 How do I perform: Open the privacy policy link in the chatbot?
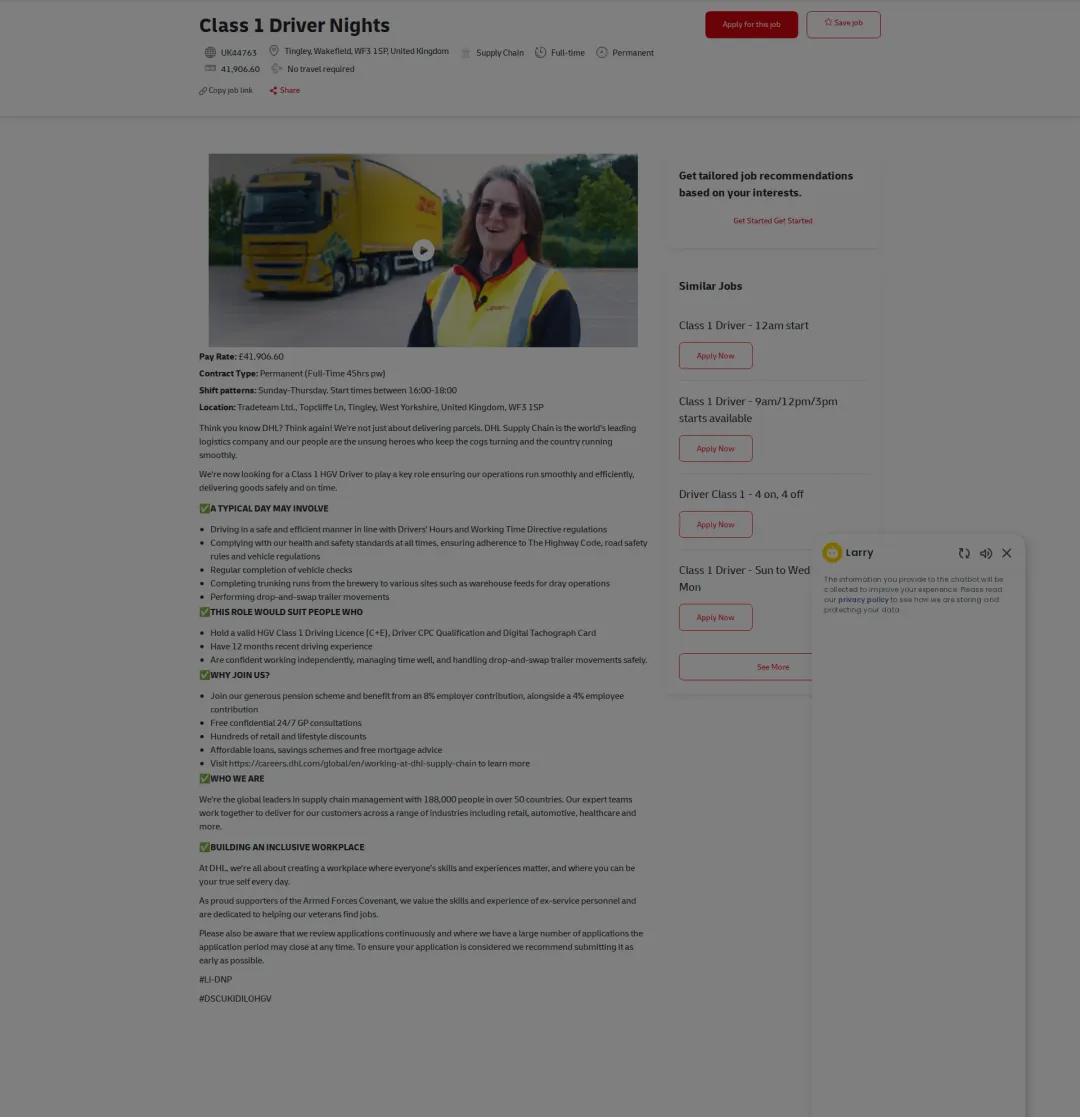click(863, 600)
